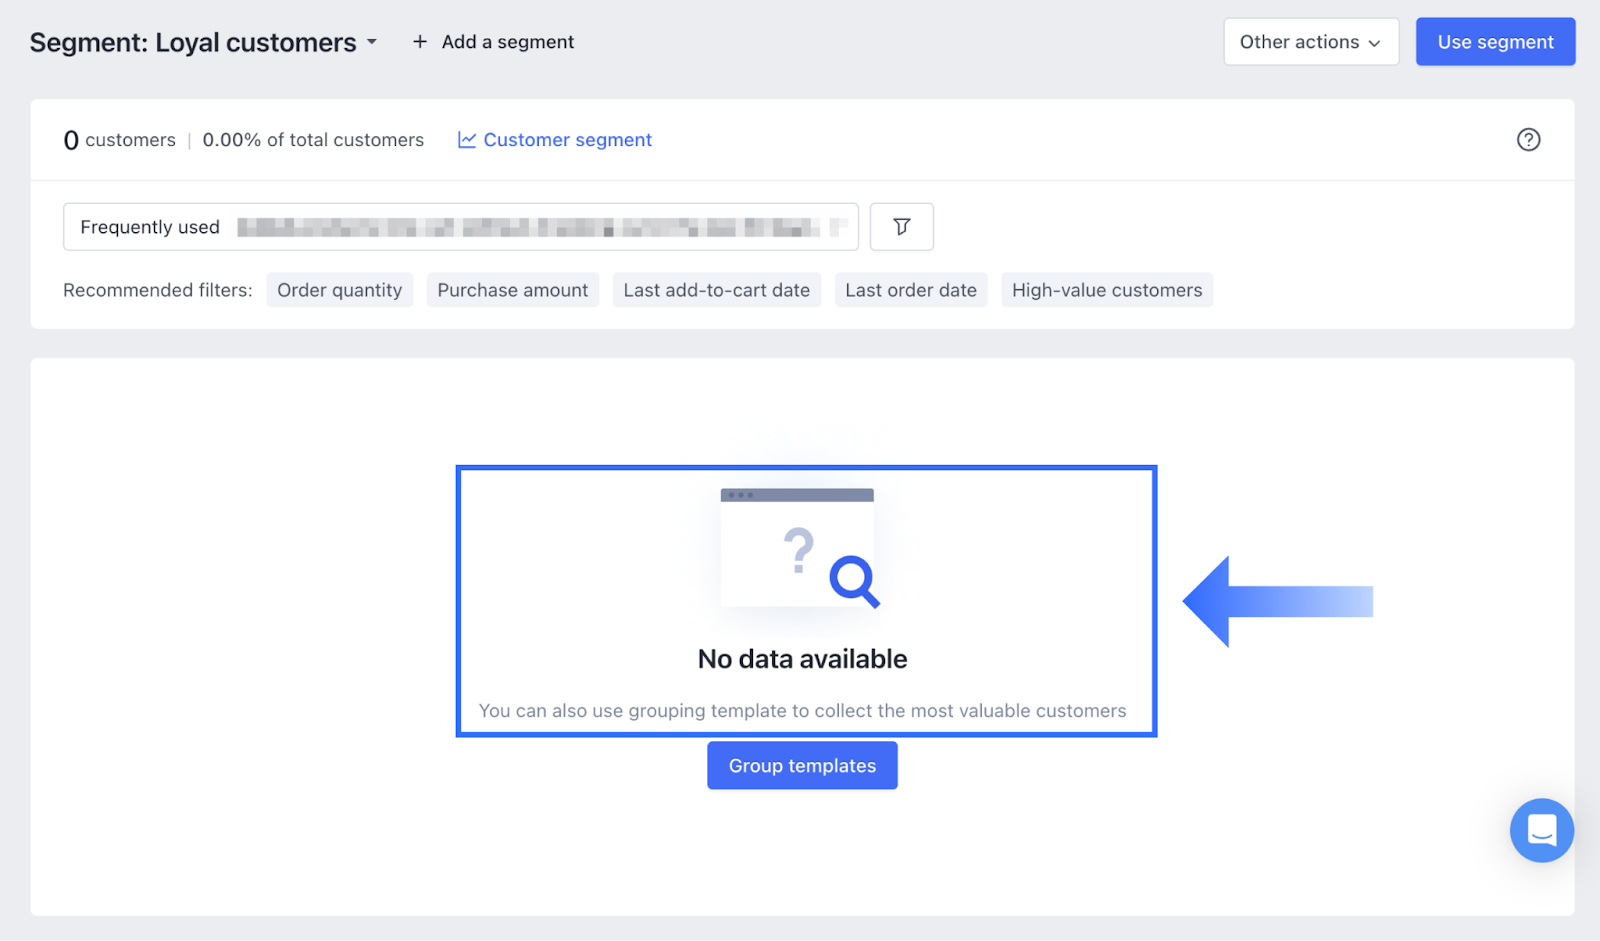Choose the Last order date filter
The width and height of the screenshot is (1600, 941).
pos(910,290)
